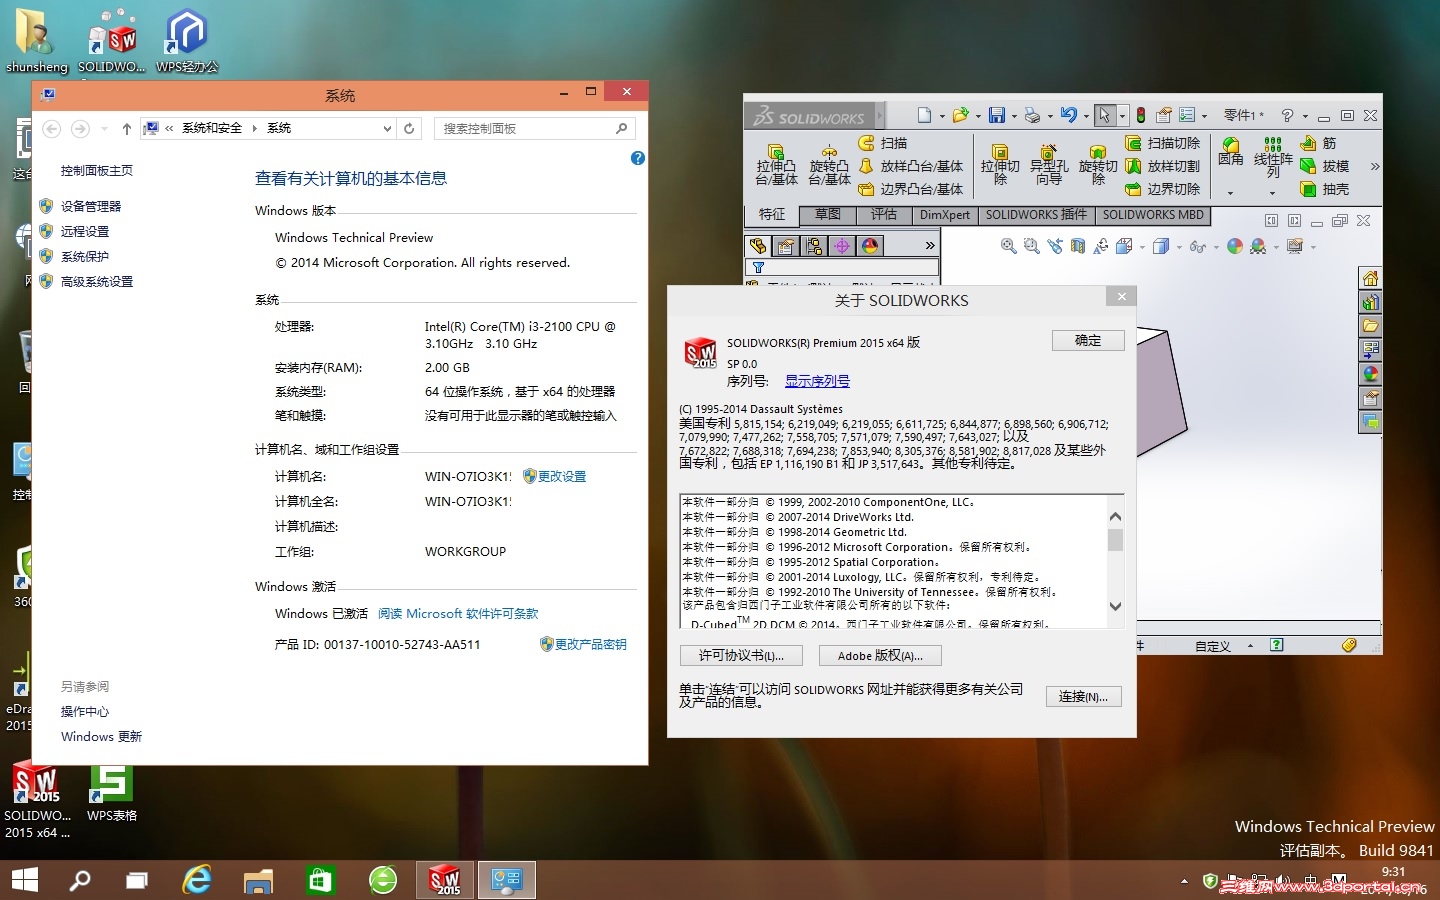The image size is (1440, 900).
Task: Open 设备管理器 in System sidebar
Action: tap(91, 206)
